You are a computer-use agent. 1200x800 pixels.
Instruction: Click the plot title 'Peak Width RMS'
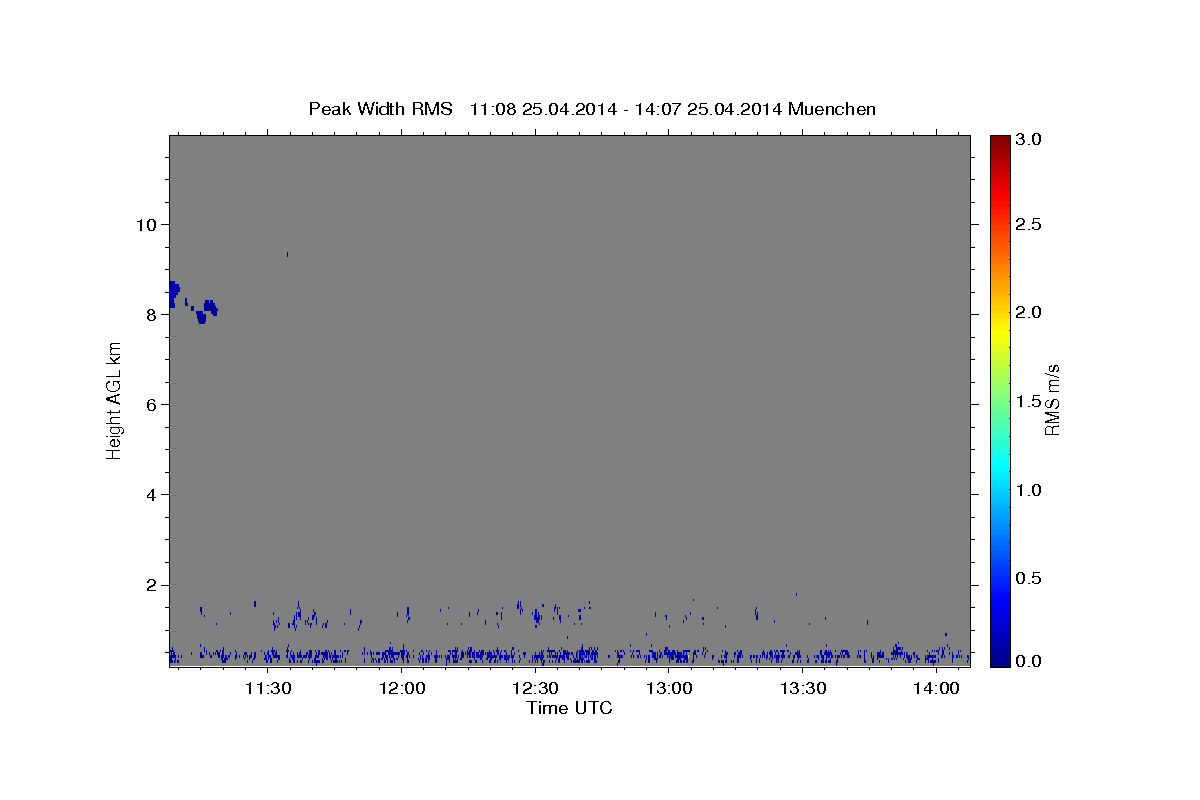coord(380,109)
